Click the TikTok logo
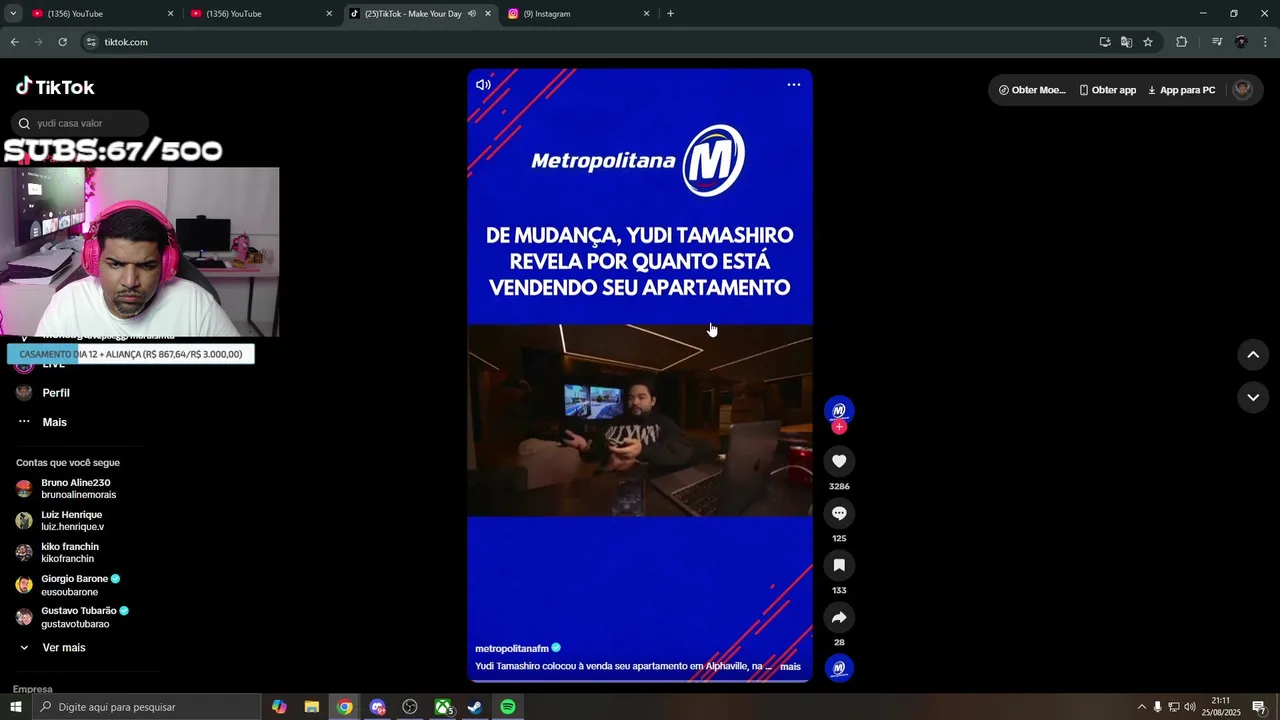 (x=55, y=87)
